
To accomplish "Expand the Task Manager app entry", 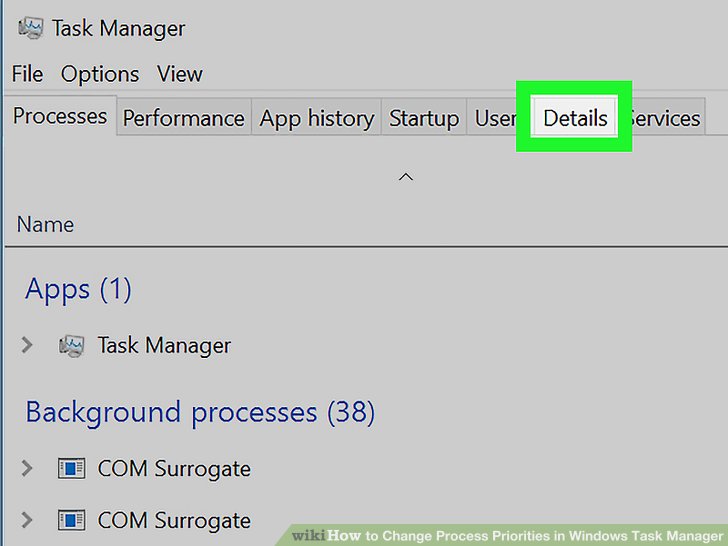I will pos(27,345).
